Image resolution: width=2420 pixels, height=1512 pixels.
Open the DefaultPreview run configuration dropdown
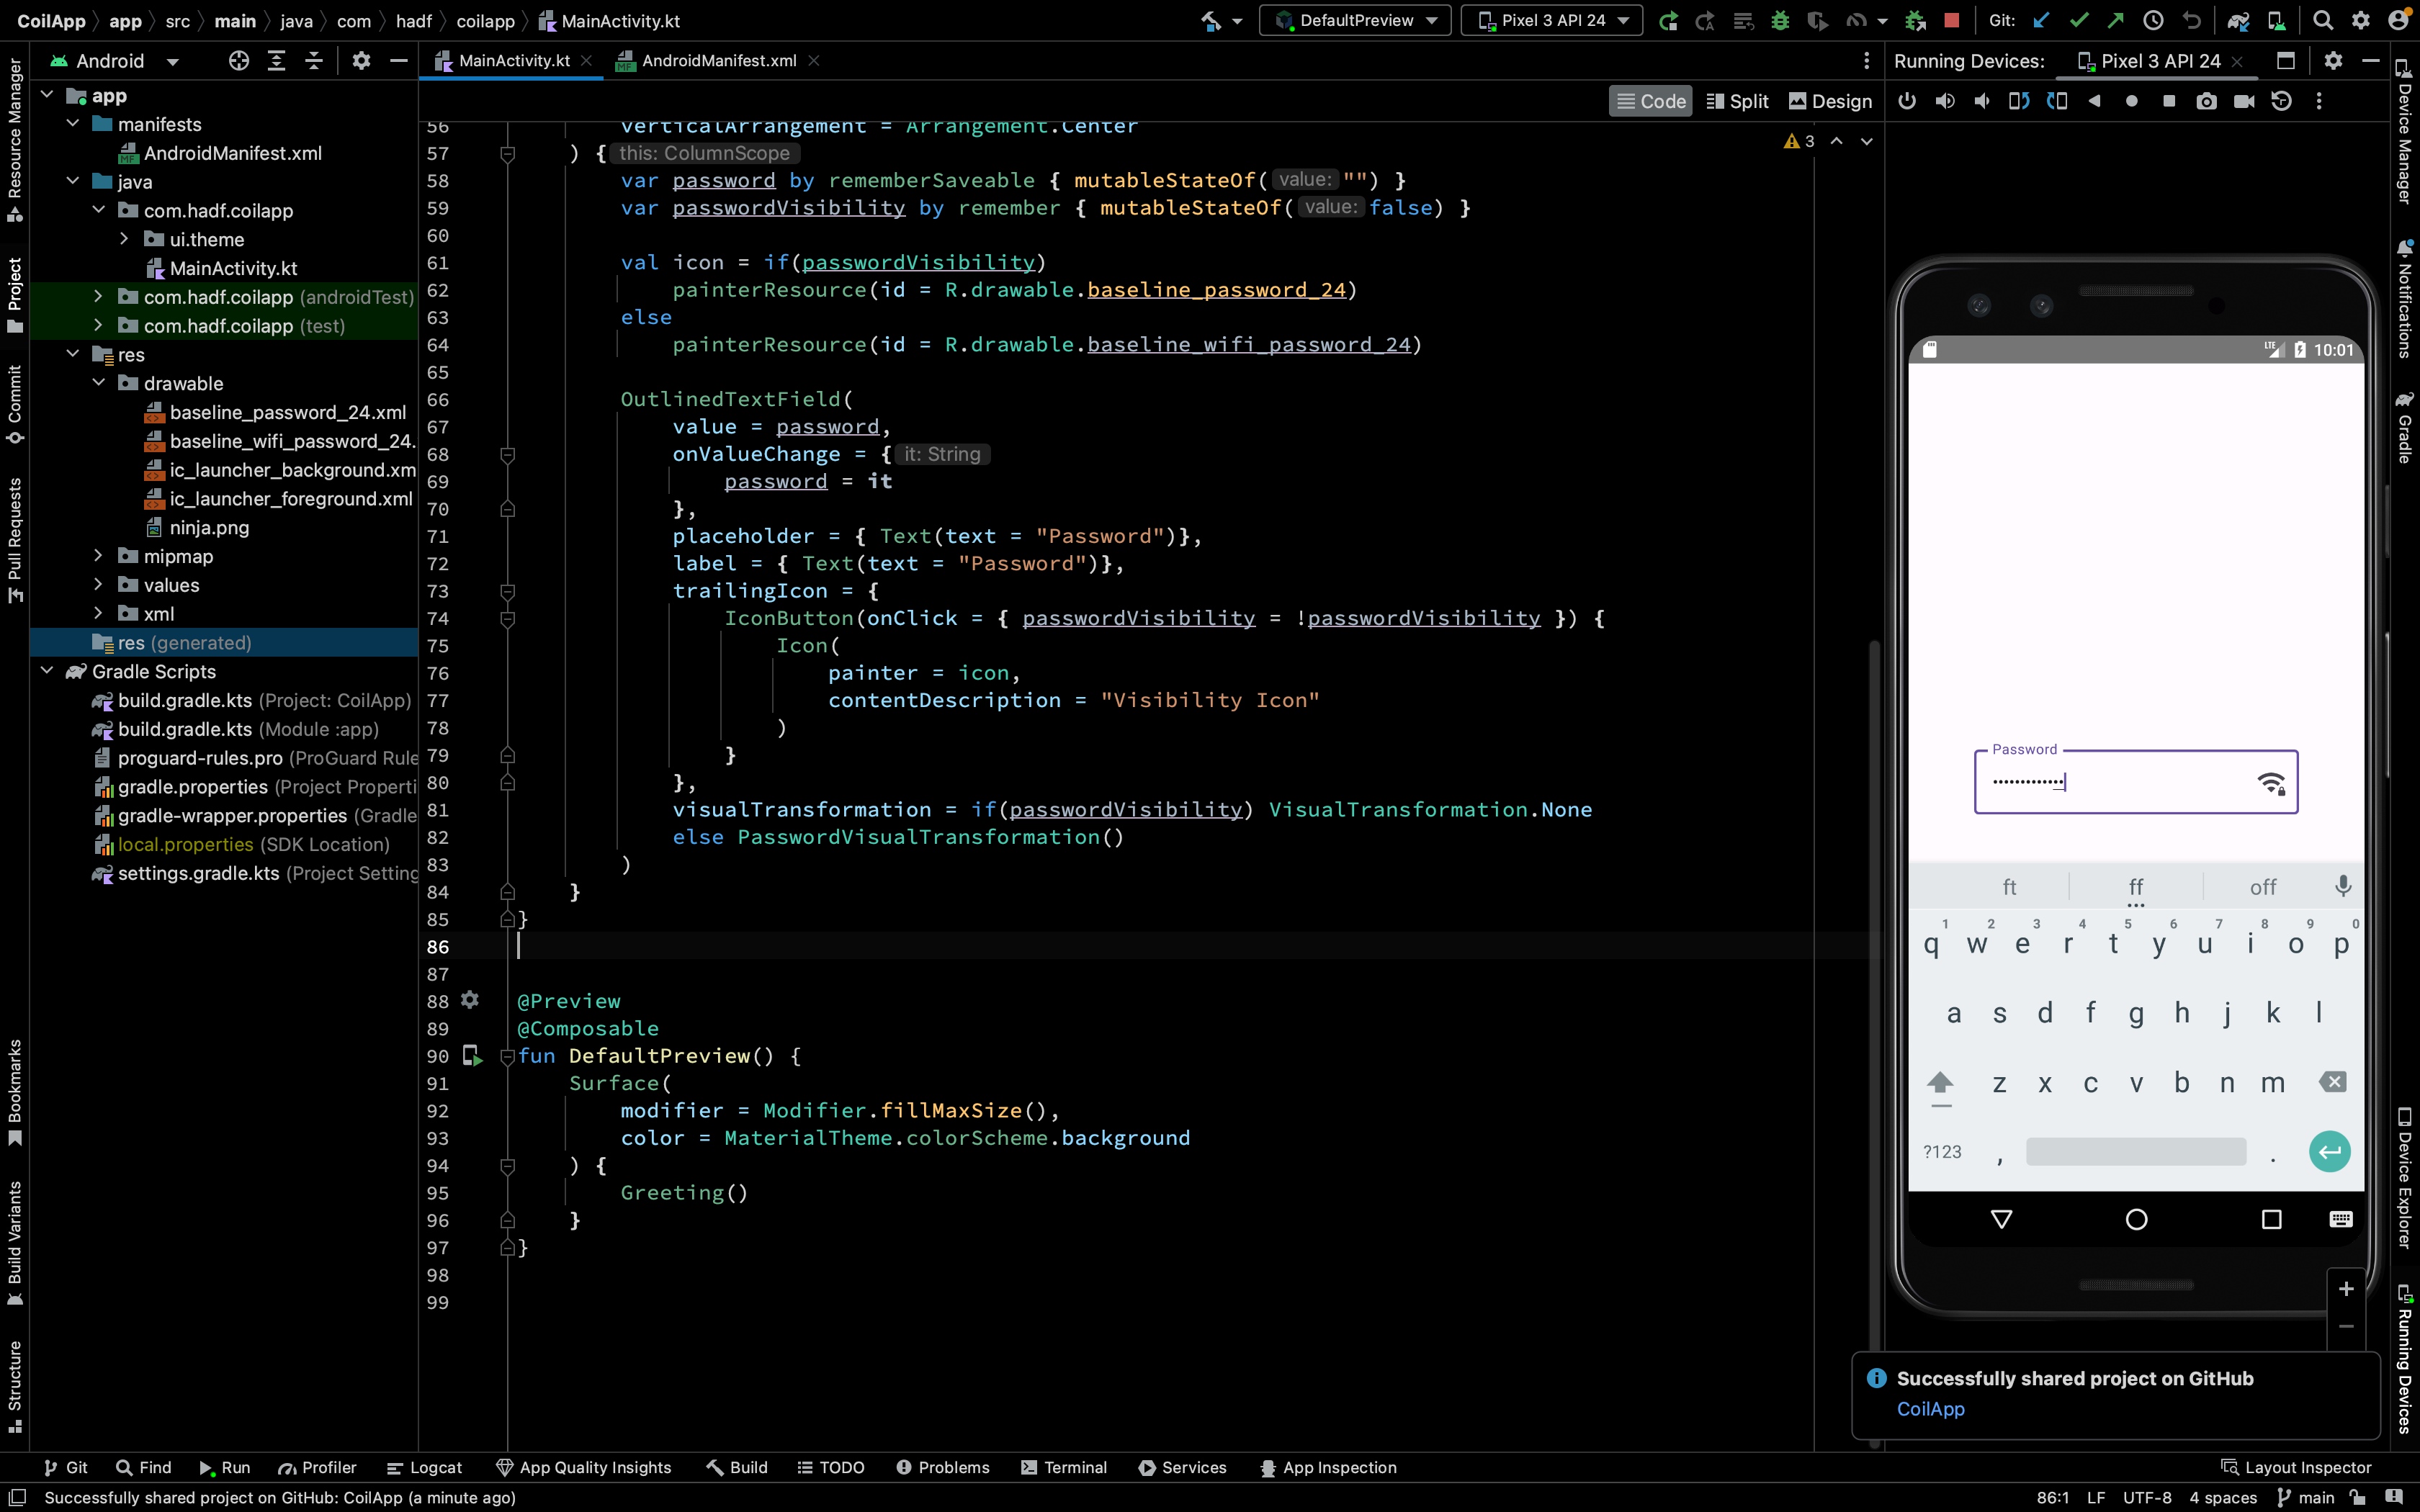pyautogui.click(x=1355, y=20)
